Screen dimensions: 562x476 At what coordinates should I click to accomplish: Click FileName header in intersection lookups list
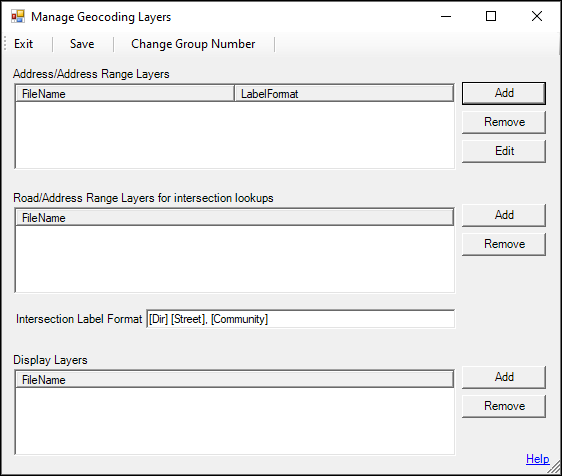coord(235,218)
